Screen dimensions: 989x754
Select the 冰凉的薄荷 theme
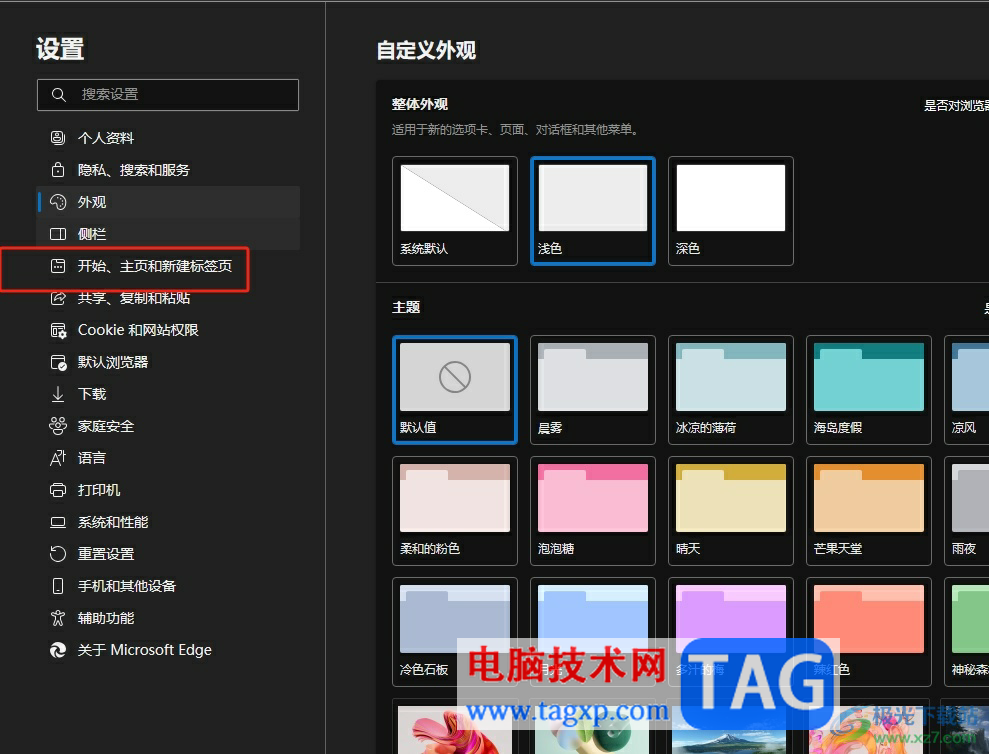coord(730,390)
